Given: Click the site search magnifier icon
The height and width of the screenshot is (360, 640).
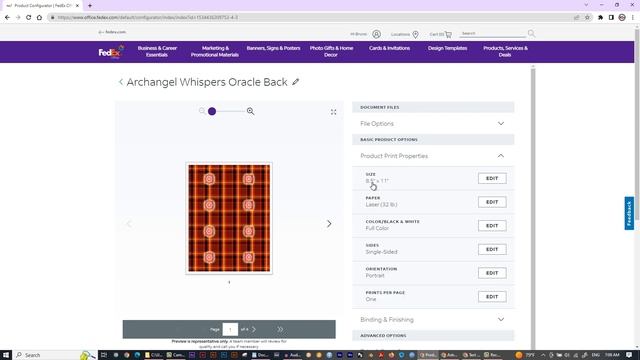Looking at the screenshot, I should (531, 33).
